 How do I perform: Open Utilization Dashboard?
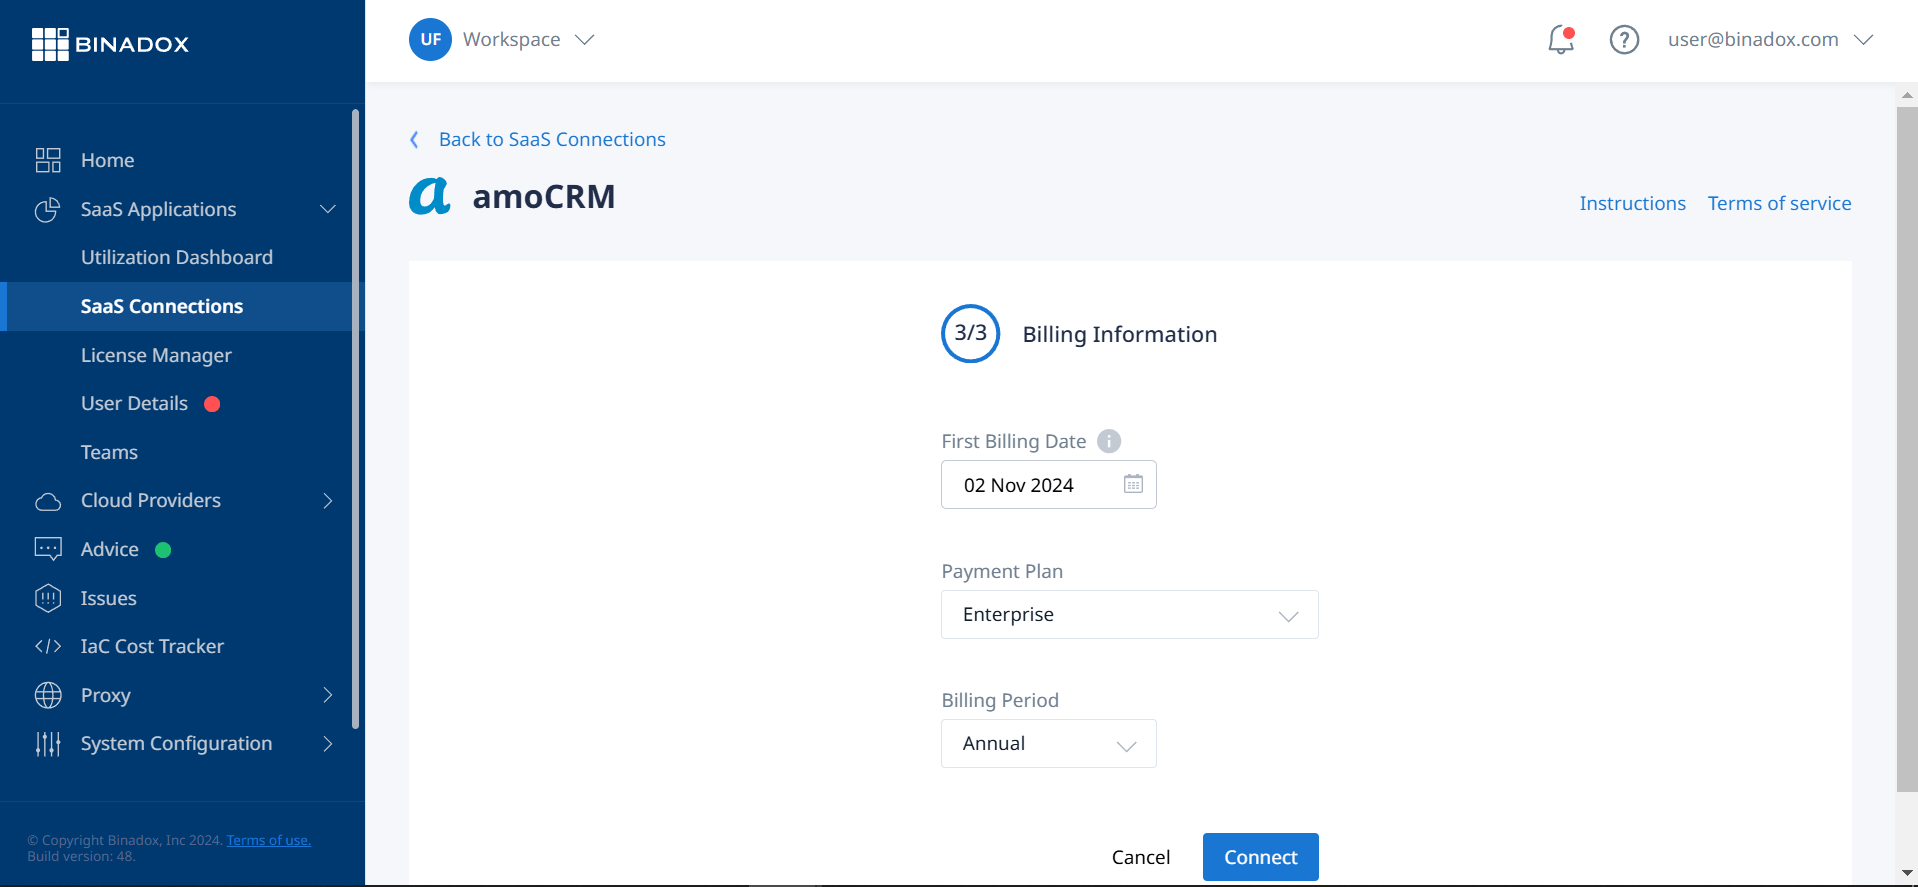(x=177, y=257)
